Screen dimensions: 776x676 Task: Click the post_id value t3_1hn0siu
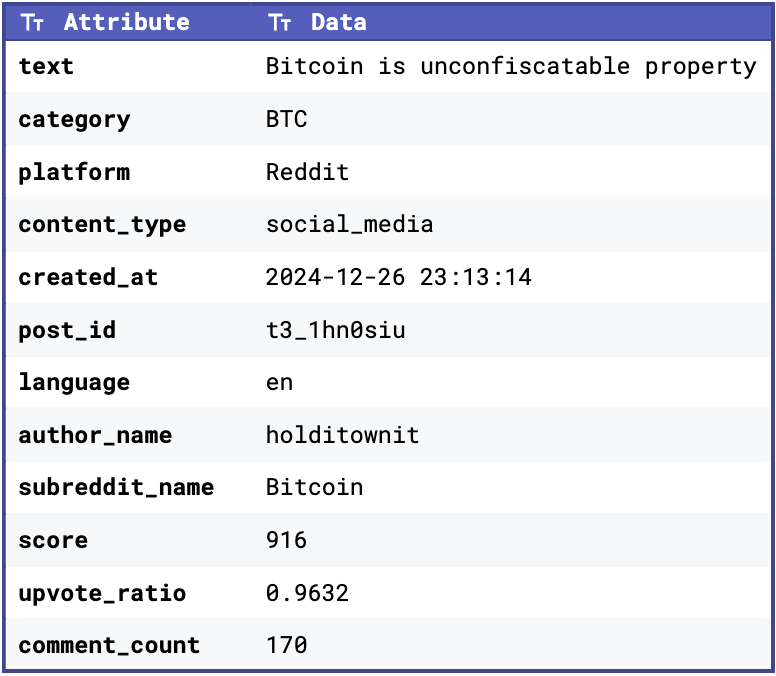[336, 330]
